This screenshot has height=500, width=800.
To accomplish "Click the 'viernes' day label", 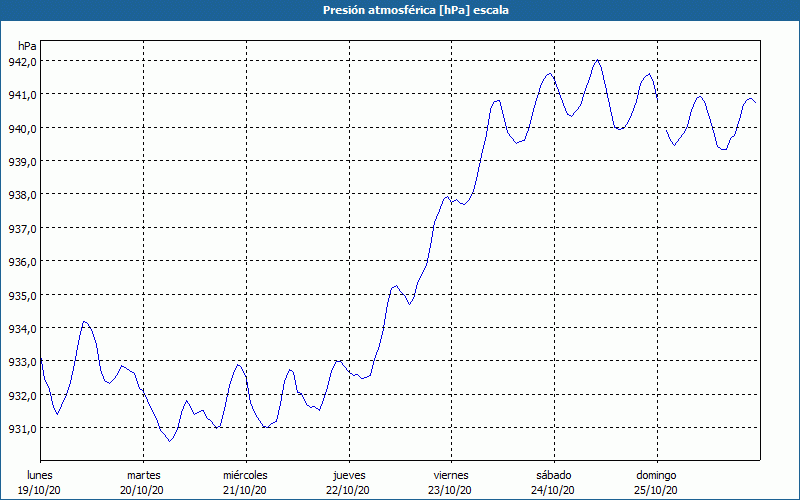I will tap(451, 475).
